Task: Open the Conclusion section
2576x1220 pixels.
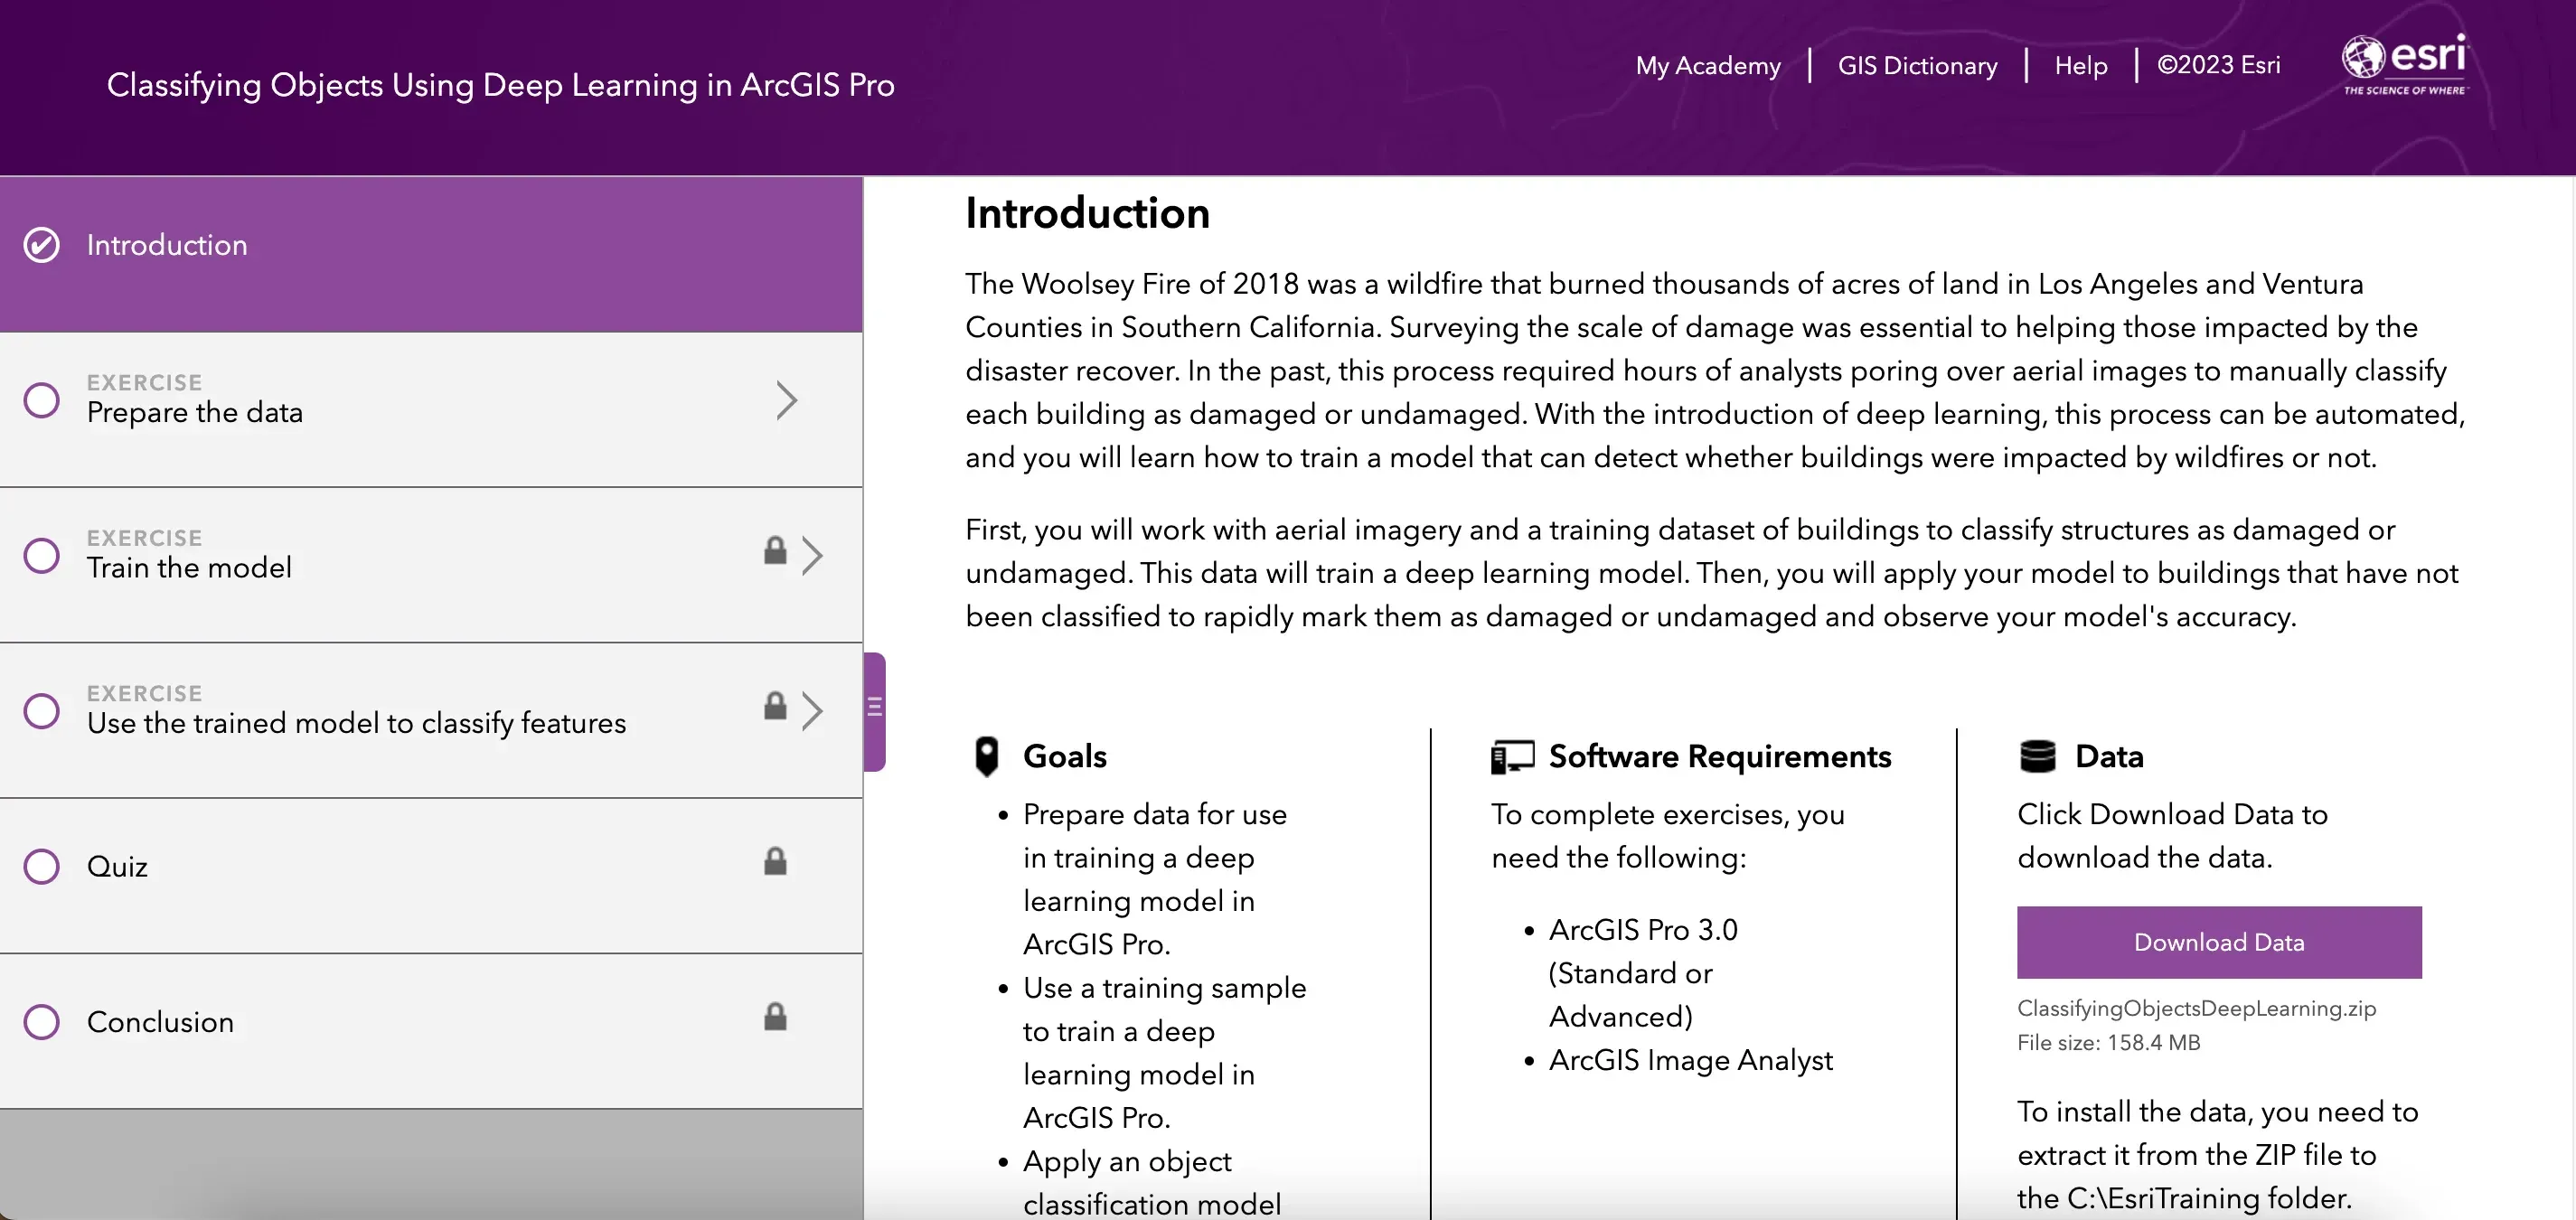Action: click(x=431, y=1031)
